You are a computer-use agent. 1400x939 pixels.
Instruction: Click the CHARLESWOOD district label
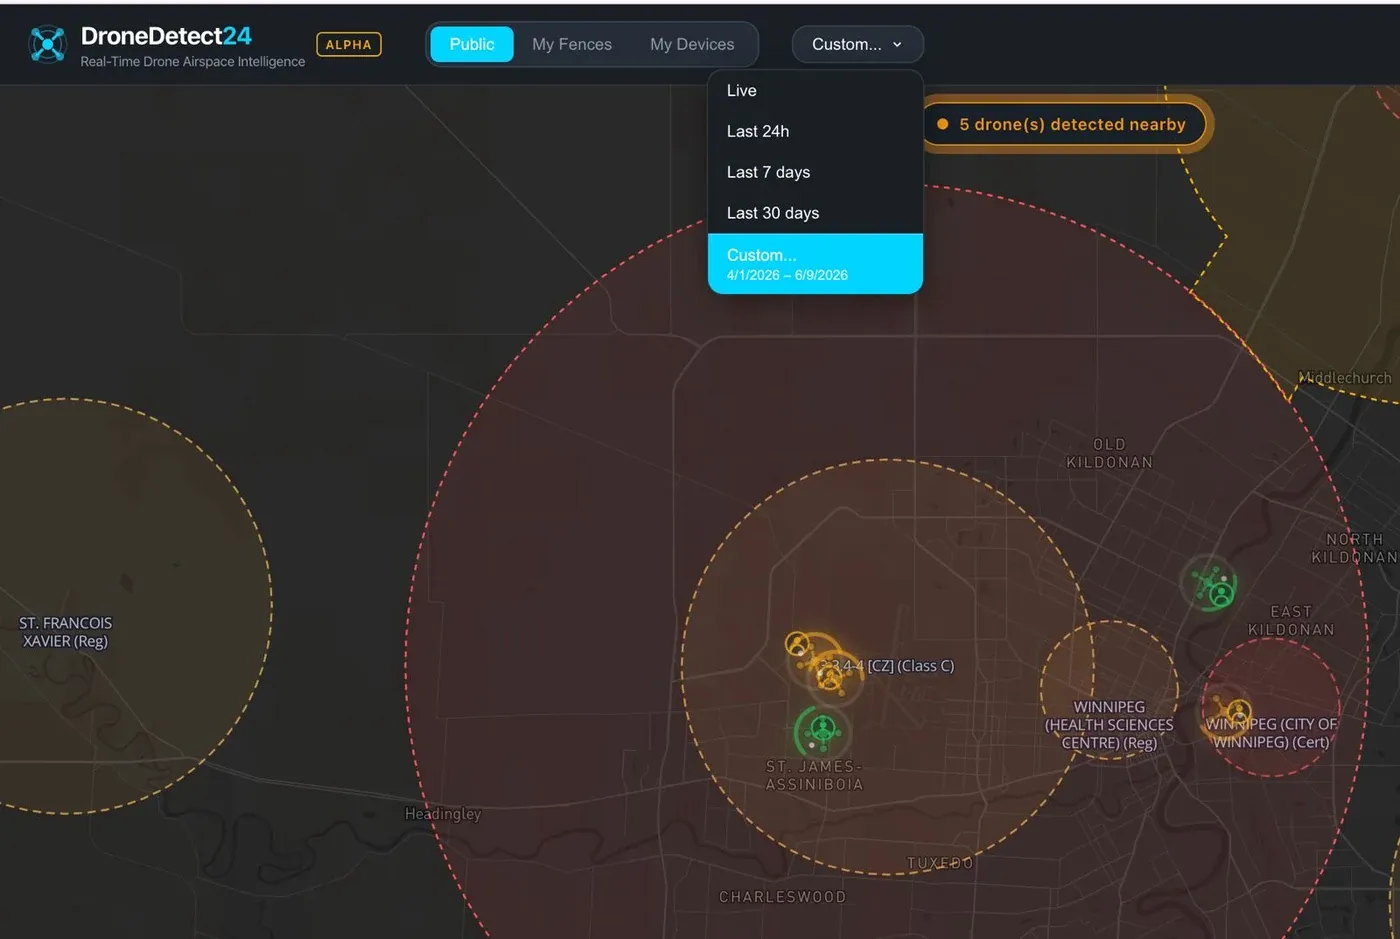click(x=783, y=897)
